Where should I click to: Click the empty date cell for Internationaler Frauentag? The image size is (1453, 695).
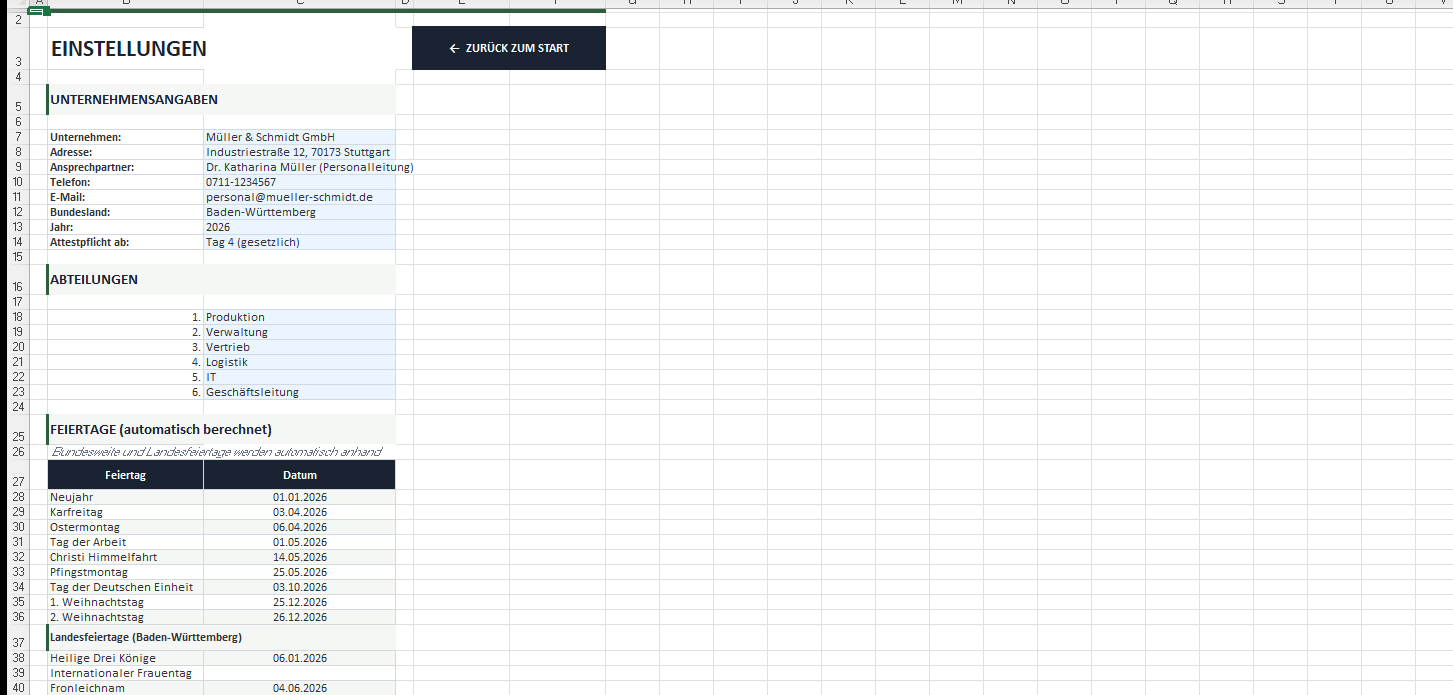(299, 673)
